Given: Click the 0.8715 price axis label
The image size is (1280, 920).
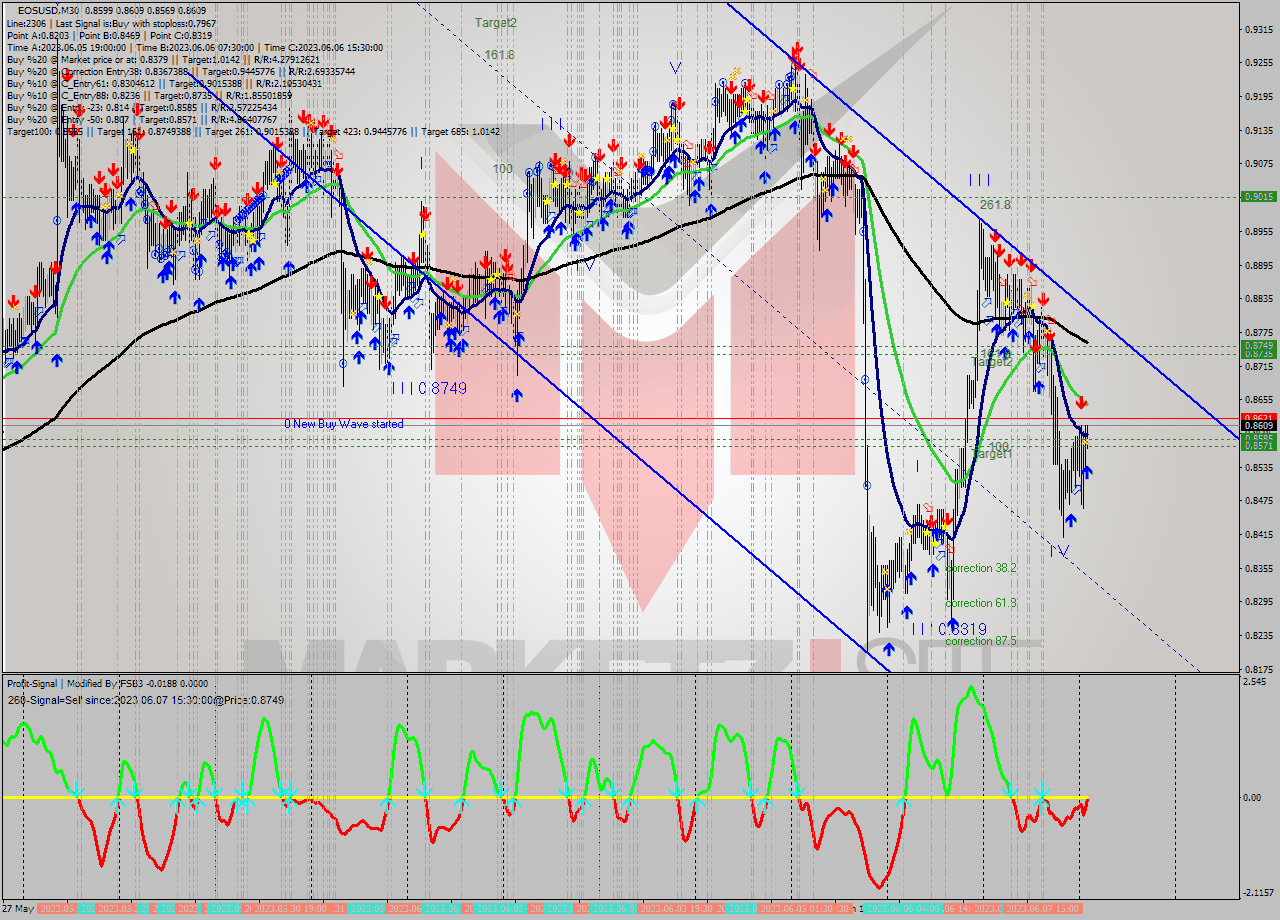Looking at the screenshot, I should click(1258, 367).
